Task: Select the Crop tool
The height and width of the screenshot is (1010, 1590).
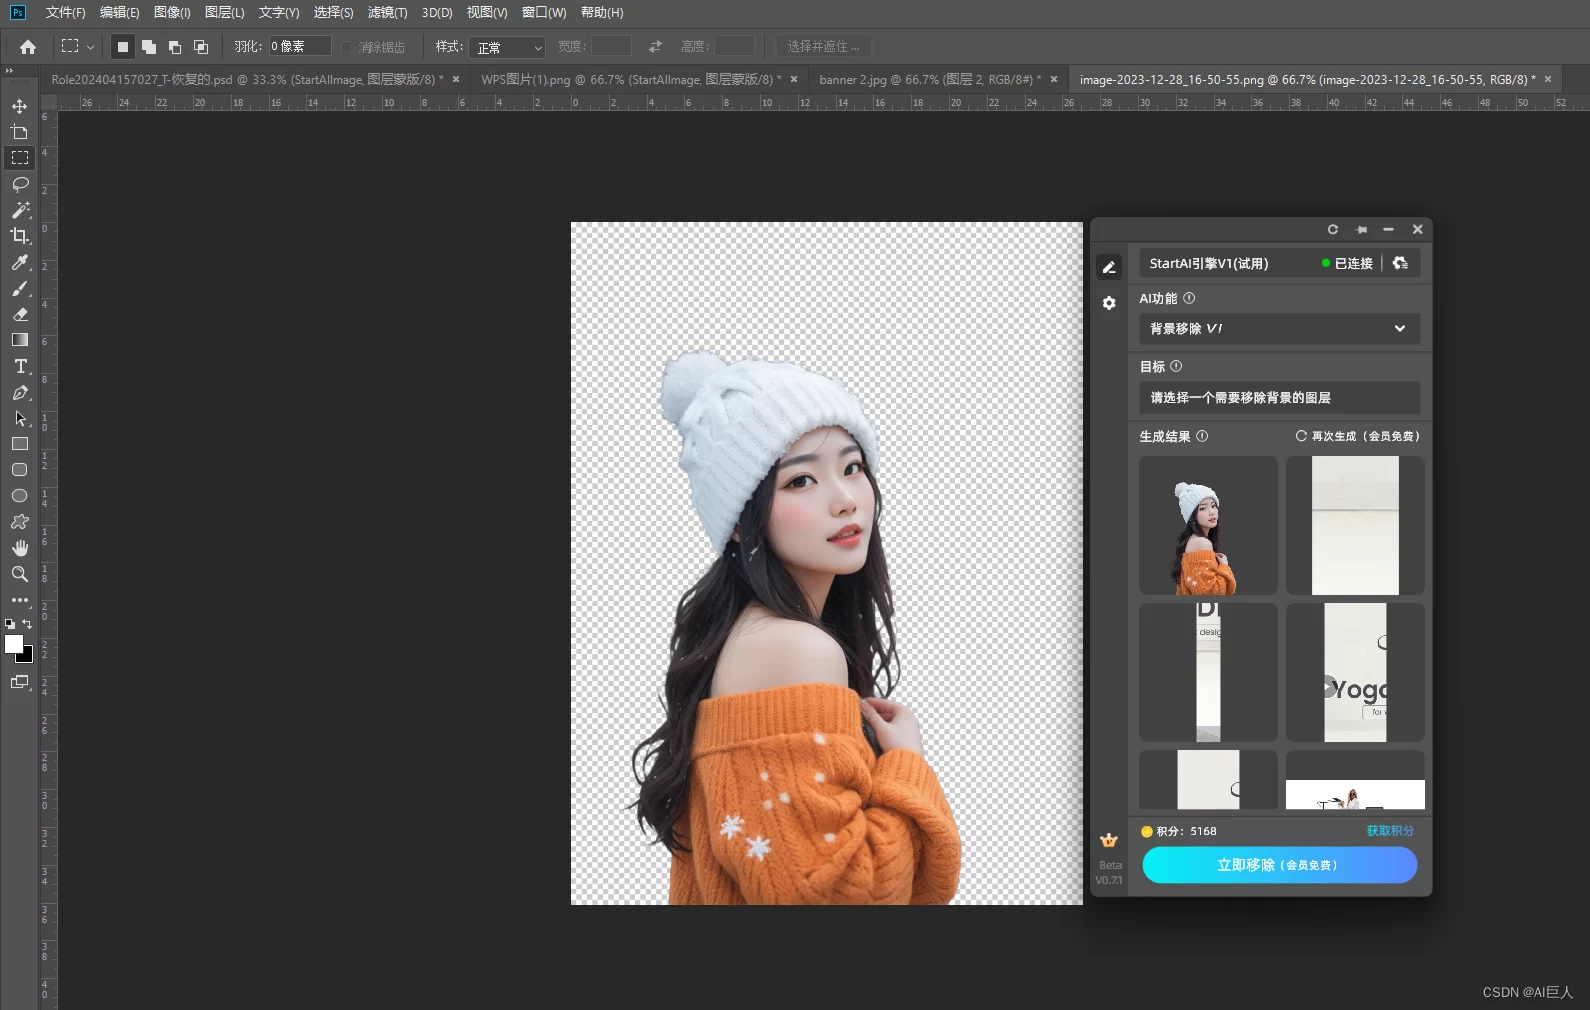Action: [x=19, y=236]
